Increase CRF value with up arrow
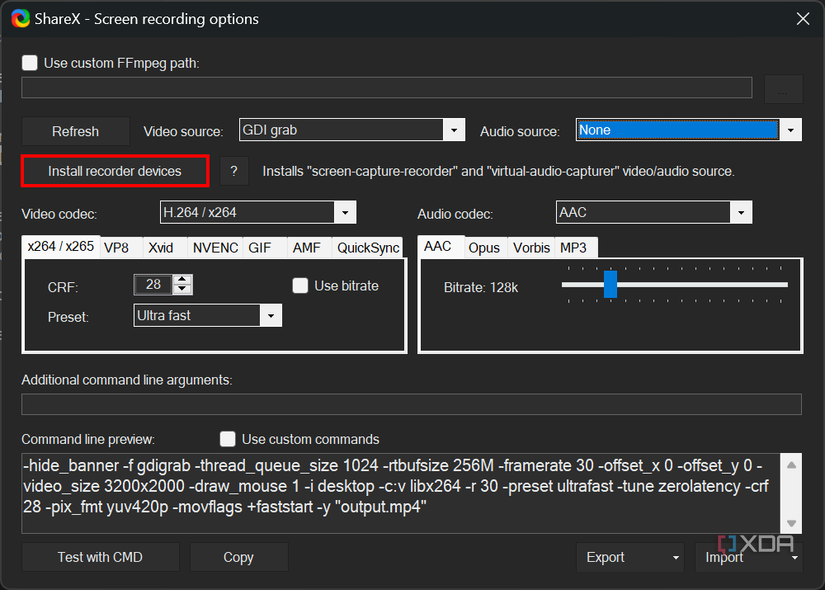825x590 pixels. point(182,280)
